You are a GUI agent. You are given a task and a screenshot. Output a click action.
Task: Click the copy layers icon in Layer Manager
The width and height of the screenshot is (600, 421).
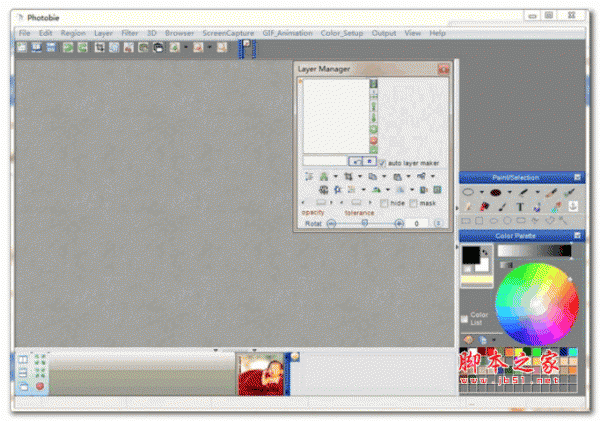tap(372, 176)
